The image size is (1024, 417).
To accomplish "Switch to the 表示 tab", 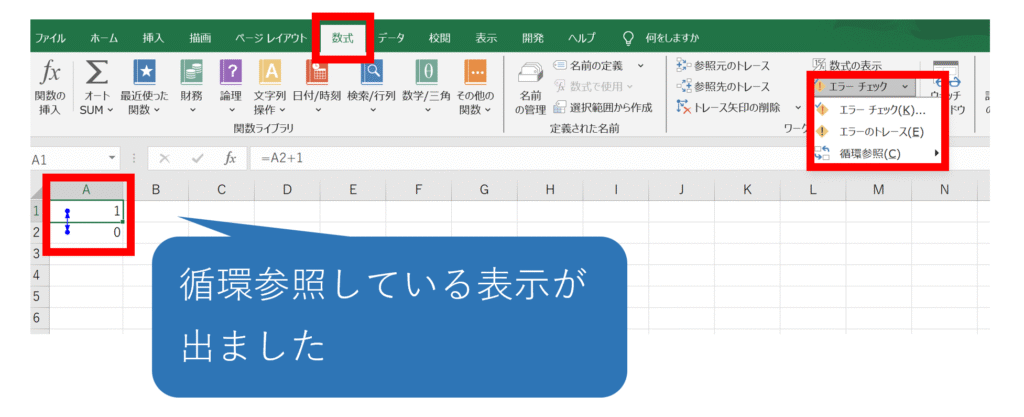I will (486, 38).
